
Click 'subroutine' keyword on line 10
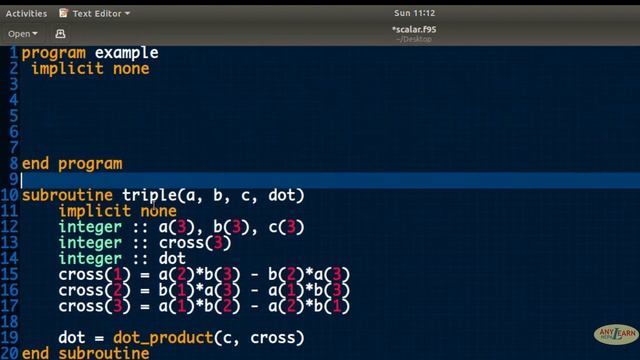pyautogui.click(x=67, y=195)
